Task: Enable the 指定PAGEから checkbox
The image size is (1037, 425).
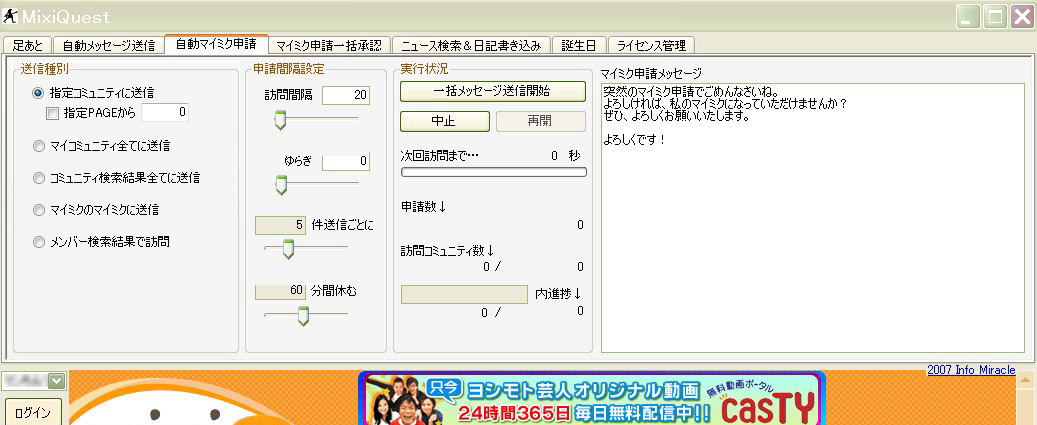Action: 52,114
